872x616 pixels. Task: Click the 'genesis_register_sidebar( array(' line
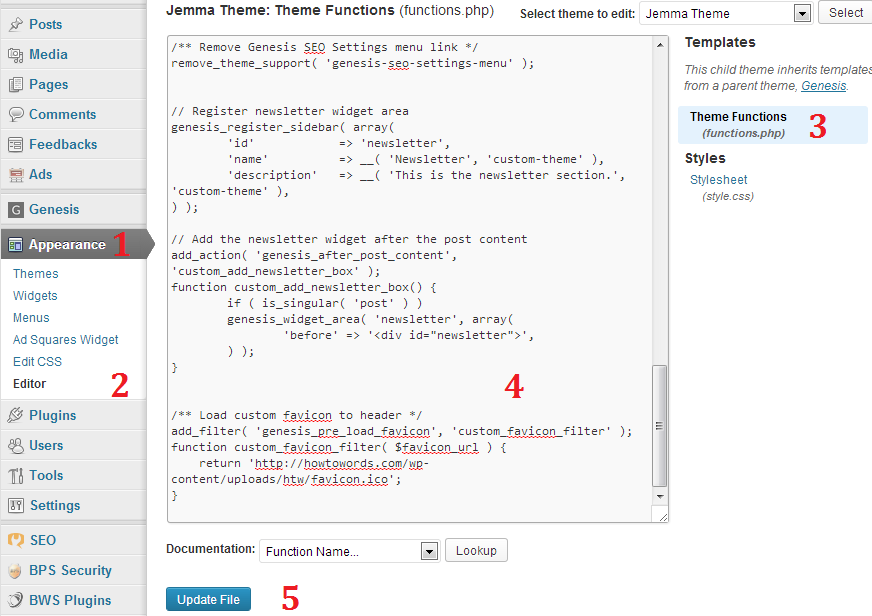(x=283, y=127)
